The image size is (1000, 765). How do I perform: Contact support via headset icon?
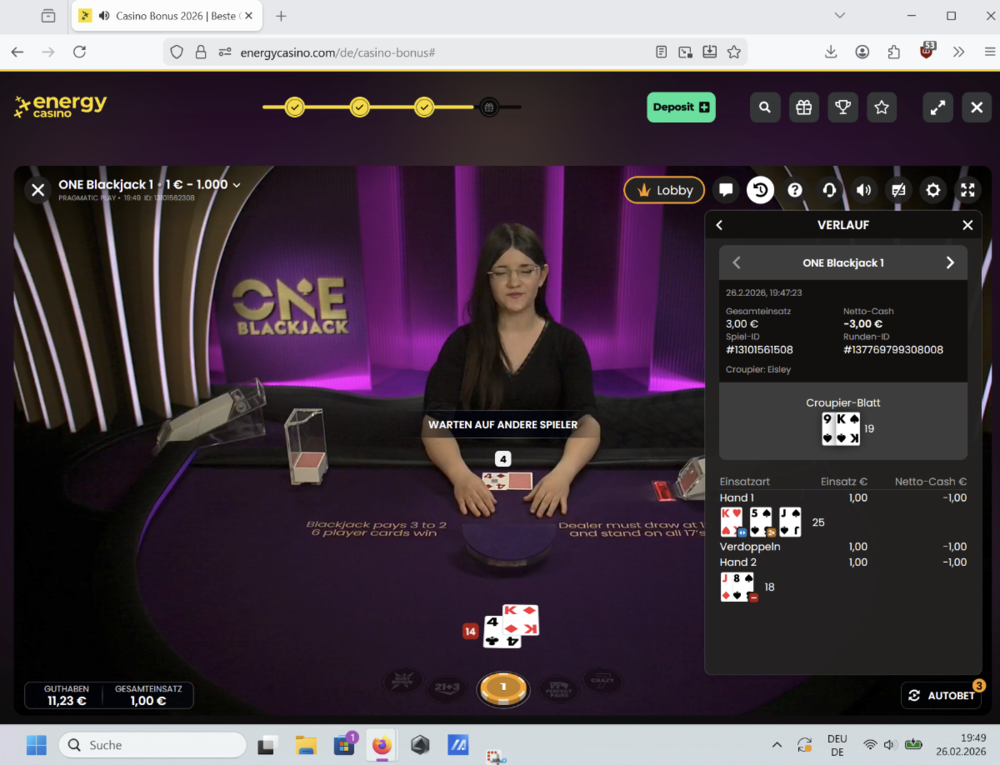pyautogui.click(x=829, y=190)
